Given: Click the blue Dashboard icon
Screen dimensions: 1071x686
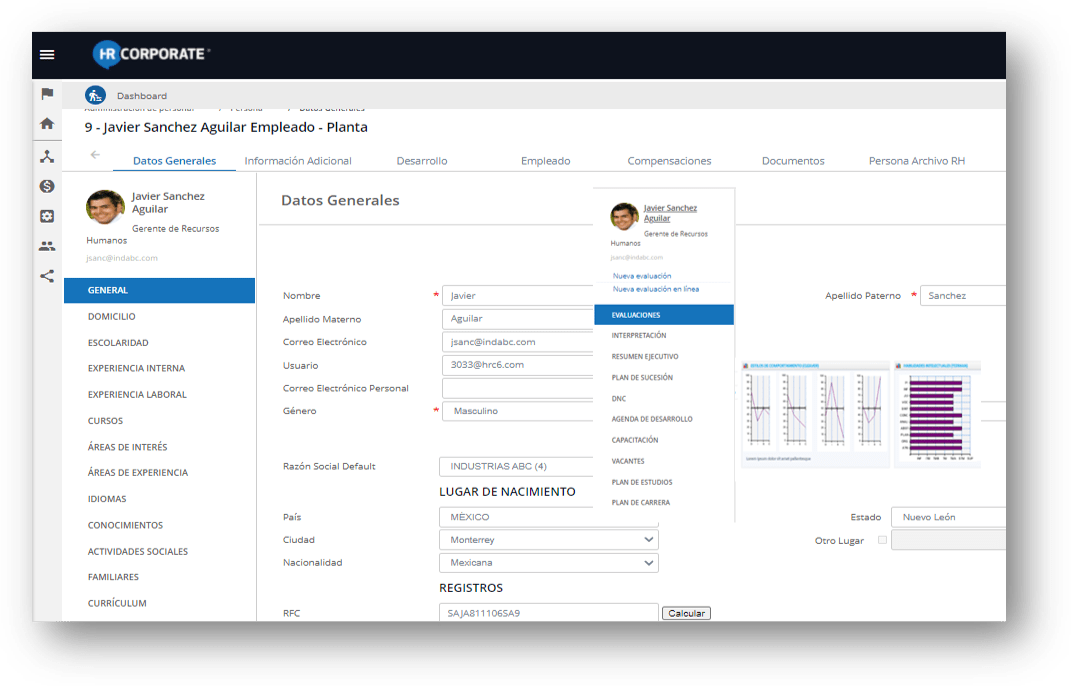Looking at the screenshot, I should (95, 95).
